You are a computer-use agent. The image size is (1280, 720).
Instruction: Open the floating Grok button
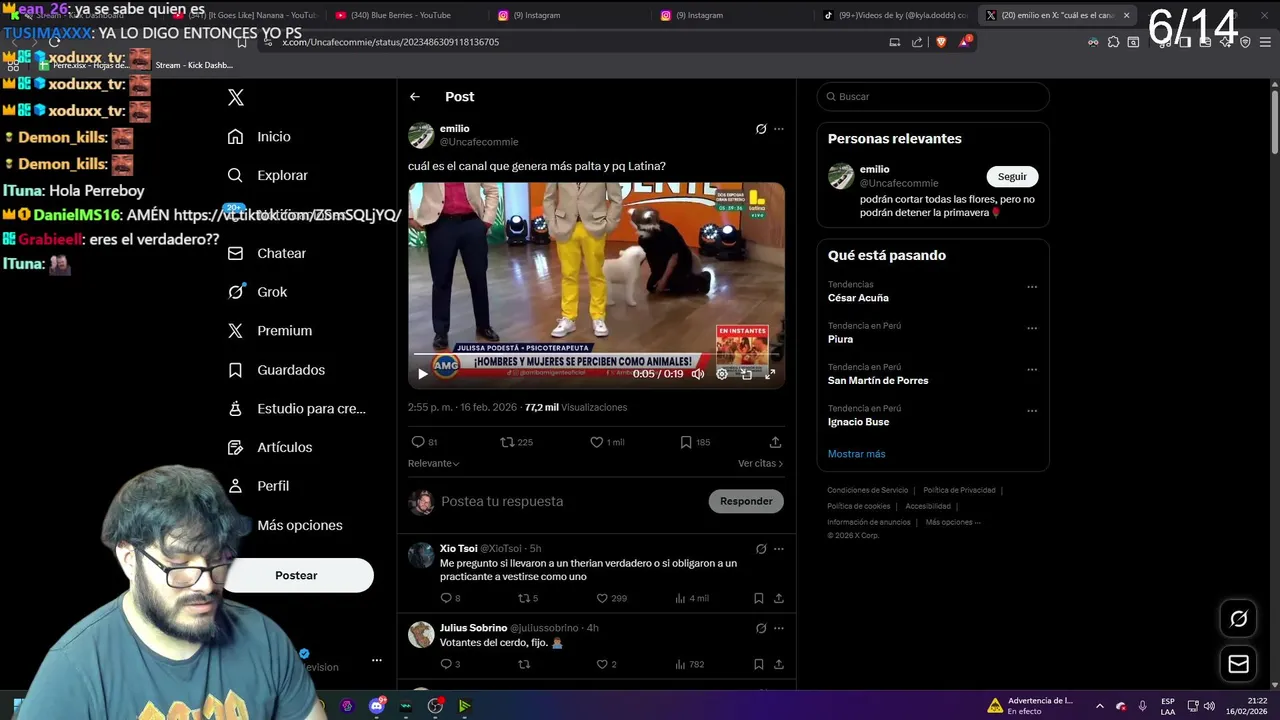click(1238, 619)
